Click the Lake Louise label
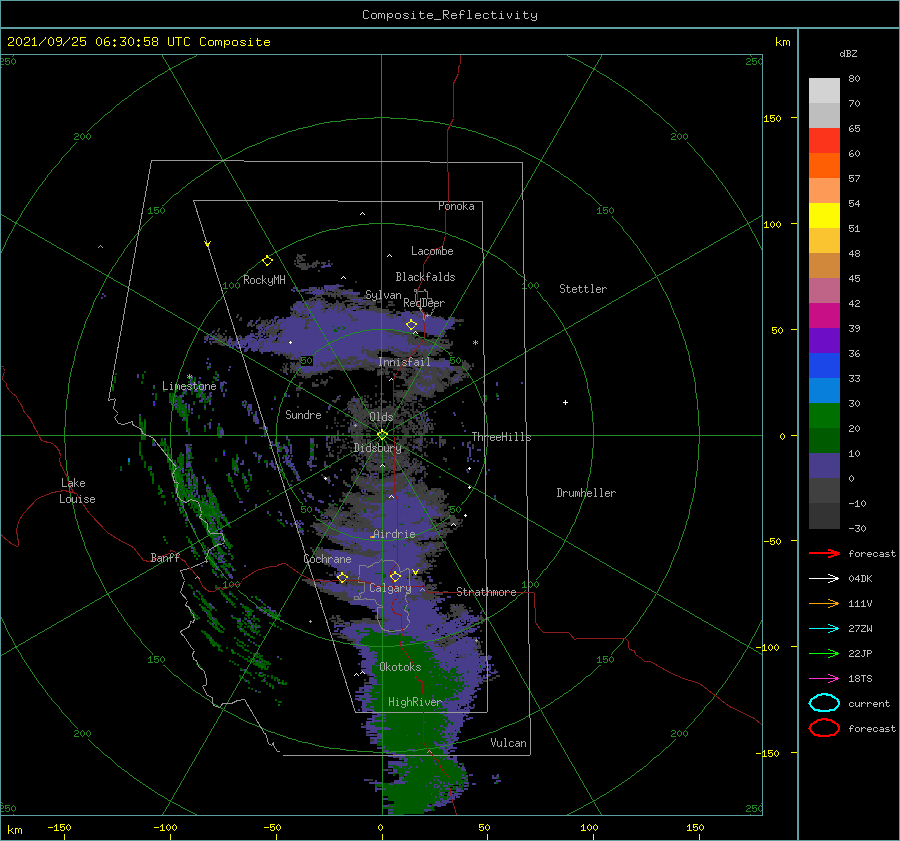Image resolution: width=900 pixels, height=841 pixels. pyautogui.click(x=77, y=491)
